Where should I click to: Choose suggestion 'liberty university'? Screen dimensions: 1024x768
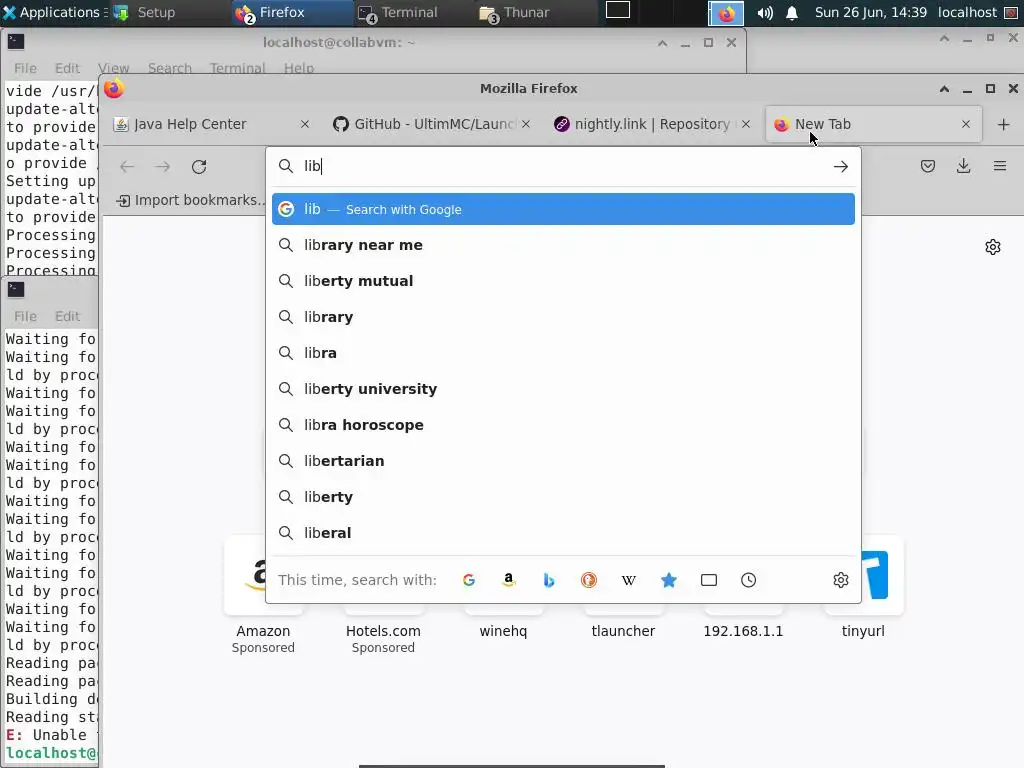click(x=563, y=389)
